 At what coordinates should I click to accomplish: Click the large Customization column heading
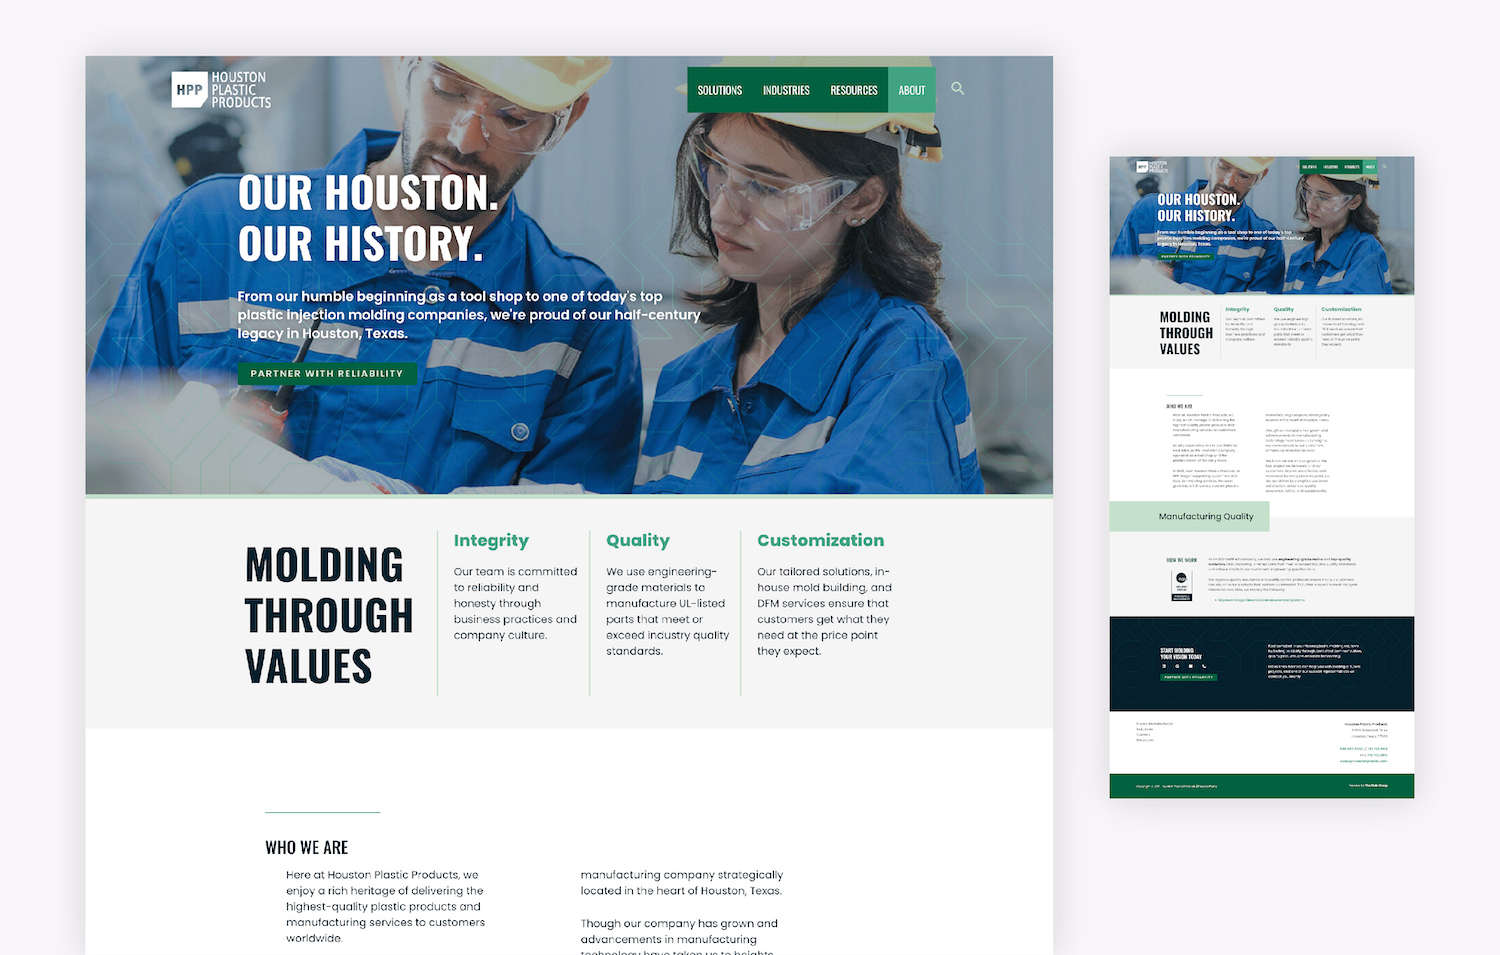[821, 540]
